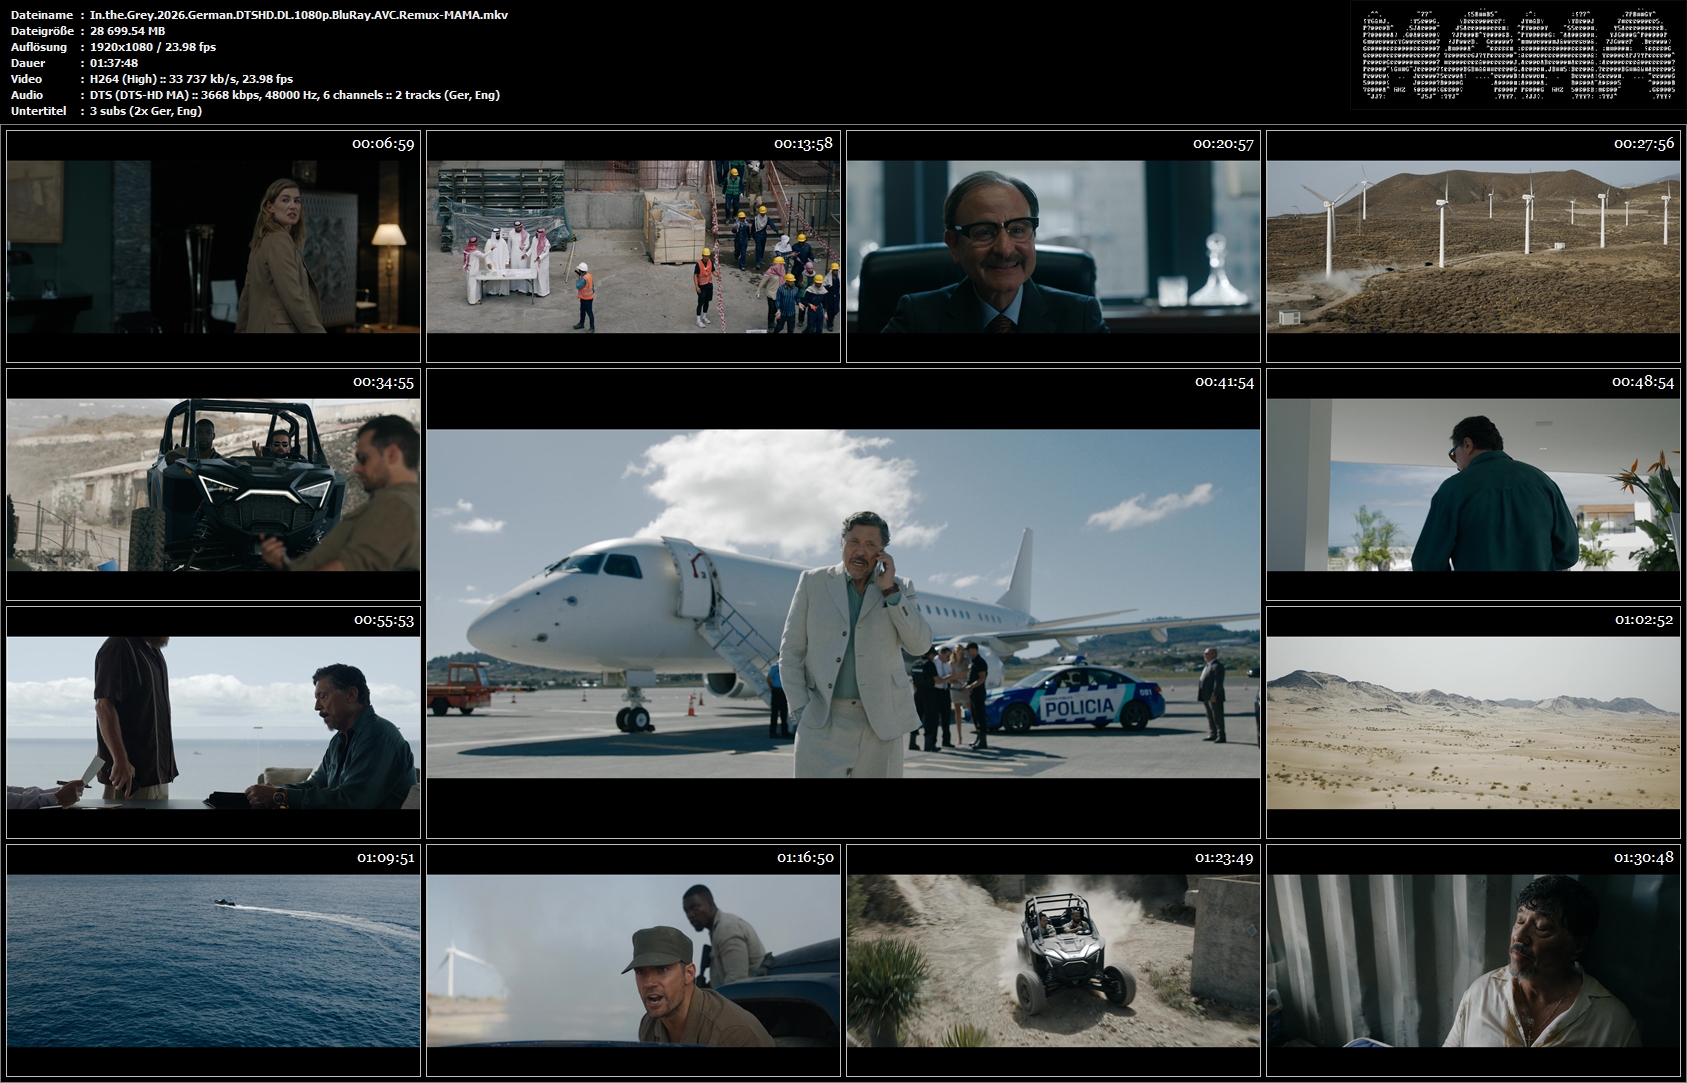This screenshot has width=1687, height=1083.
Task: Open the thumbnail of woman in beige jacket
Action: coord(213,246)
